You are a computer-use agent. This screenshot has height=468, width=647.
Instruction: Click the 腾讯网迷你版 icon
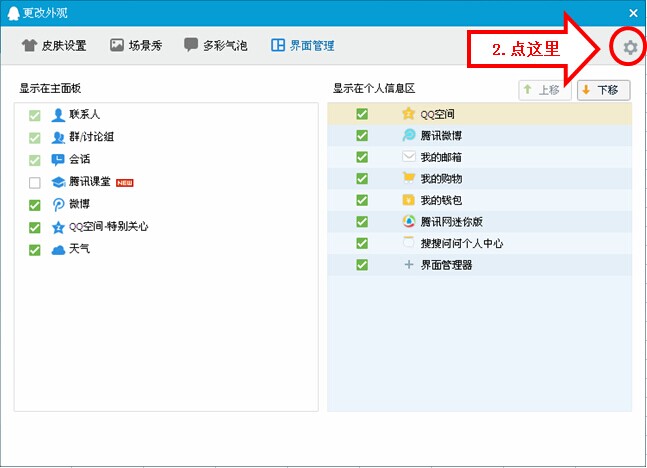409,221
